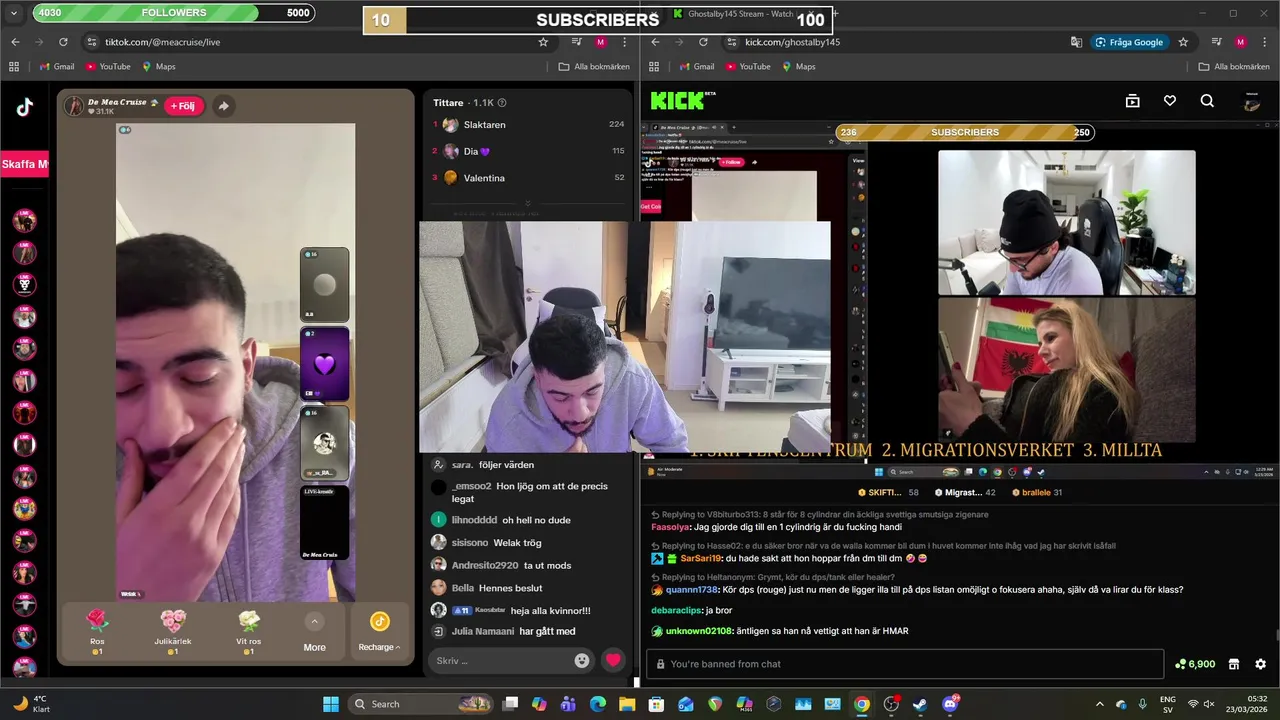The image size is (1280, 720).
Task: Search on Kick with magnifier icon
Action: [x=1207, y=101]
